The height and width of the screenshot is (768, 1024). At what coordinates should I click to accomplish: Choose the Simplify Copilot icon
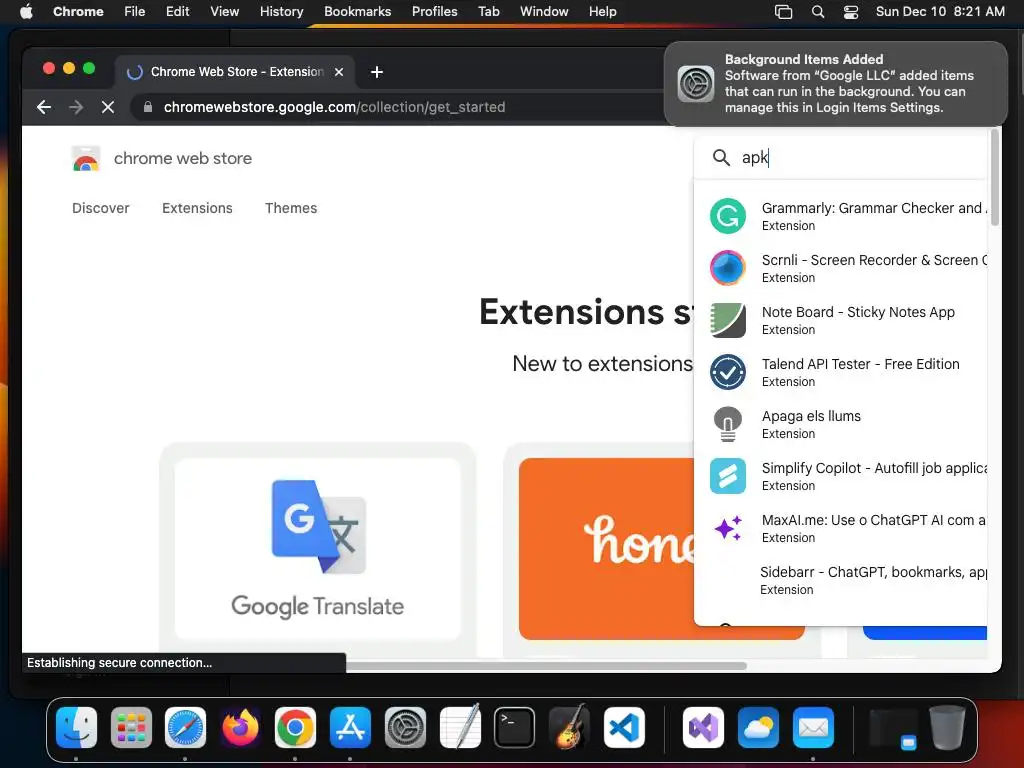tap(728, 476)
